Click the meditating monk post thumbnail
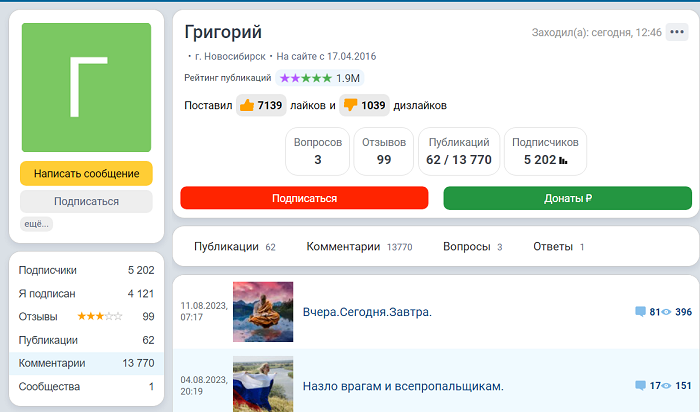The image size is (700, 412). pos(263,312)
